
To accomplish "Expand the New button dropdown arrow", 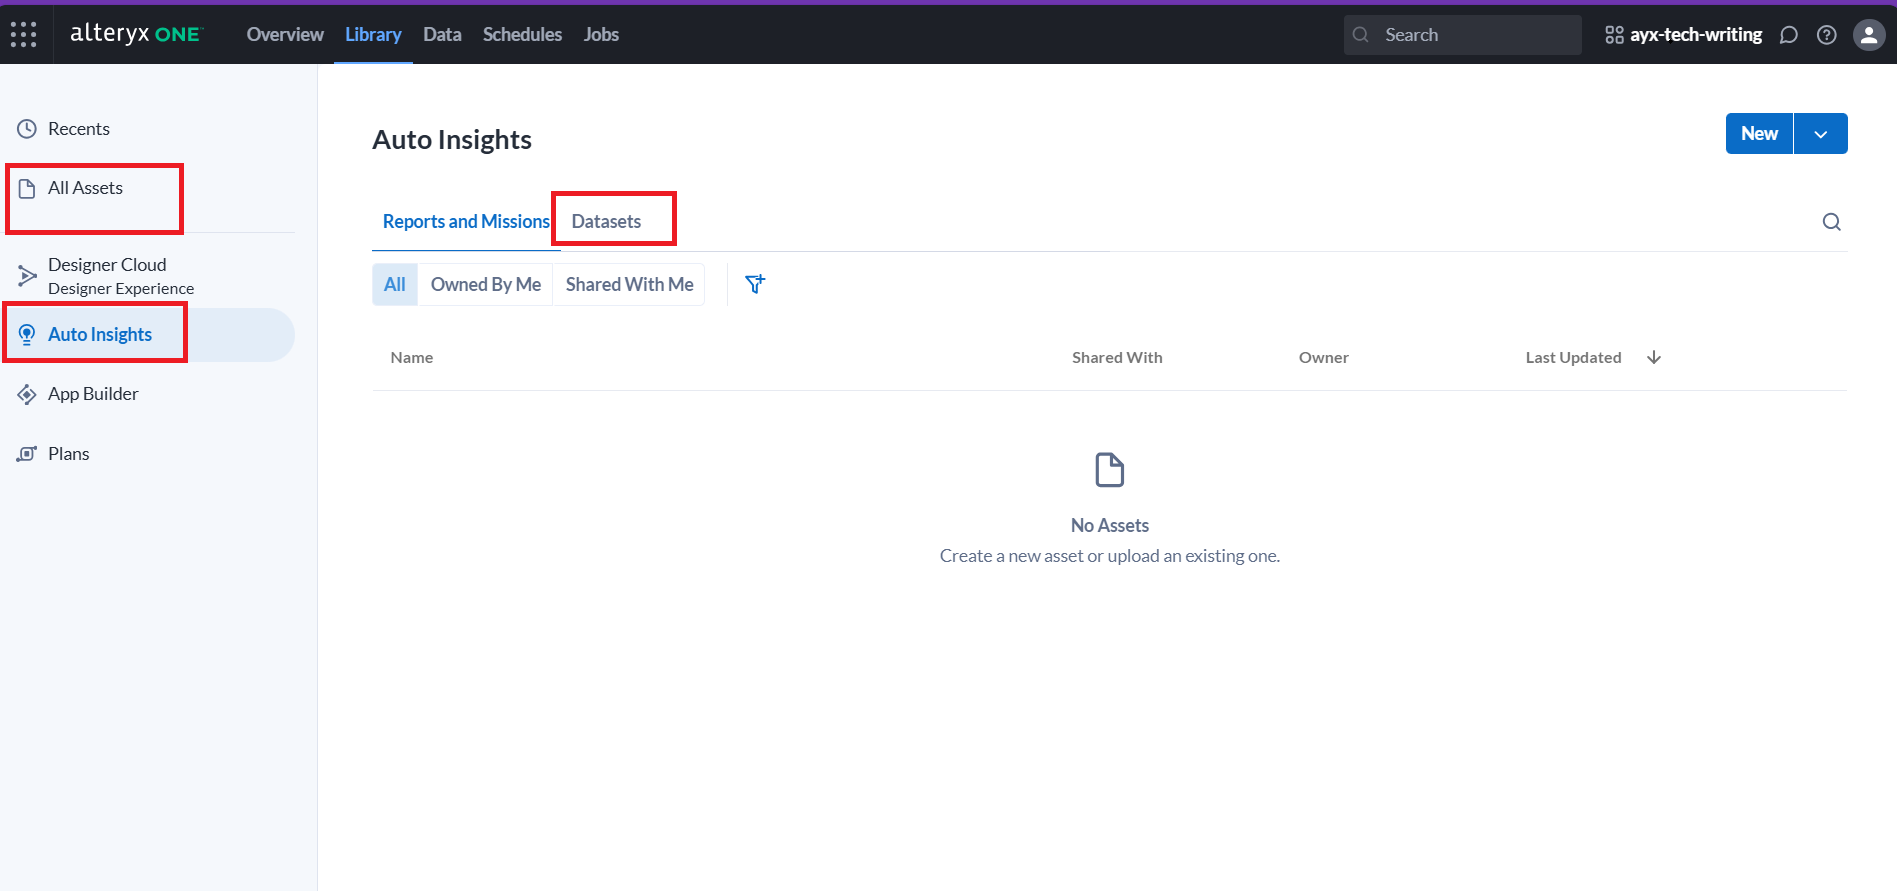I will (x=1820, y=134).
